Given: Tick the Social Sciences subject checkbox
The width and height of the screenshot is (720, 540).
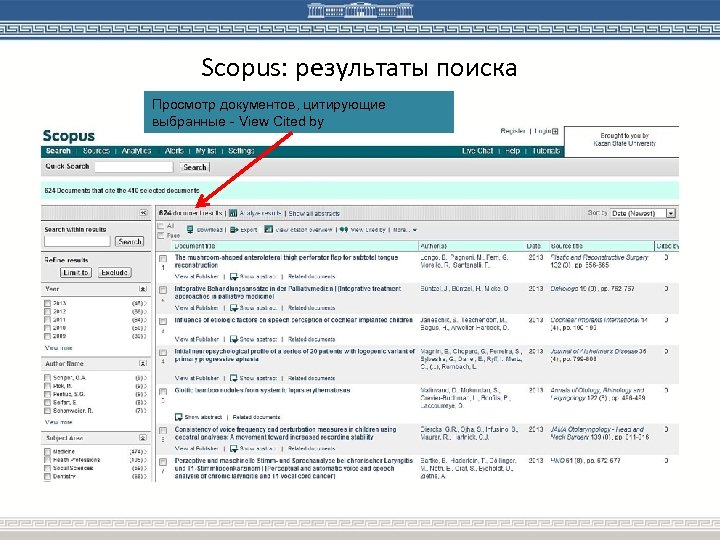Looking at the screenshot, I should pyautogui.click(x=47, y=468).
